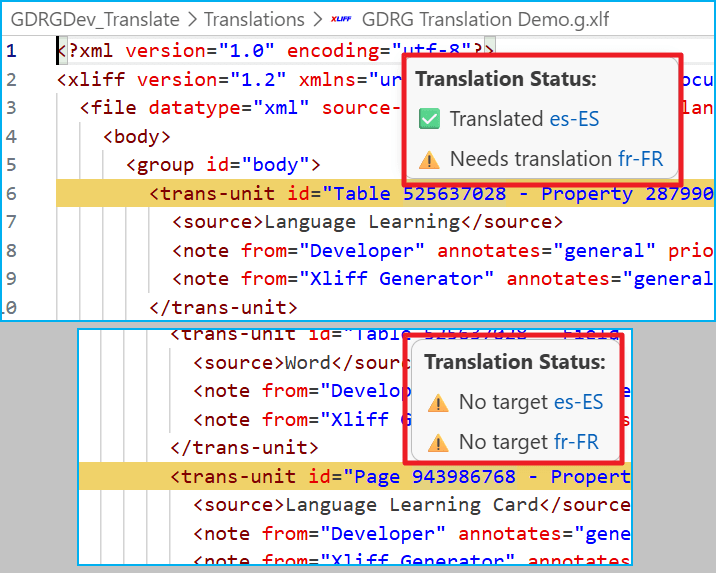Click chevron after Translations breadcrumb

point(319,19)
